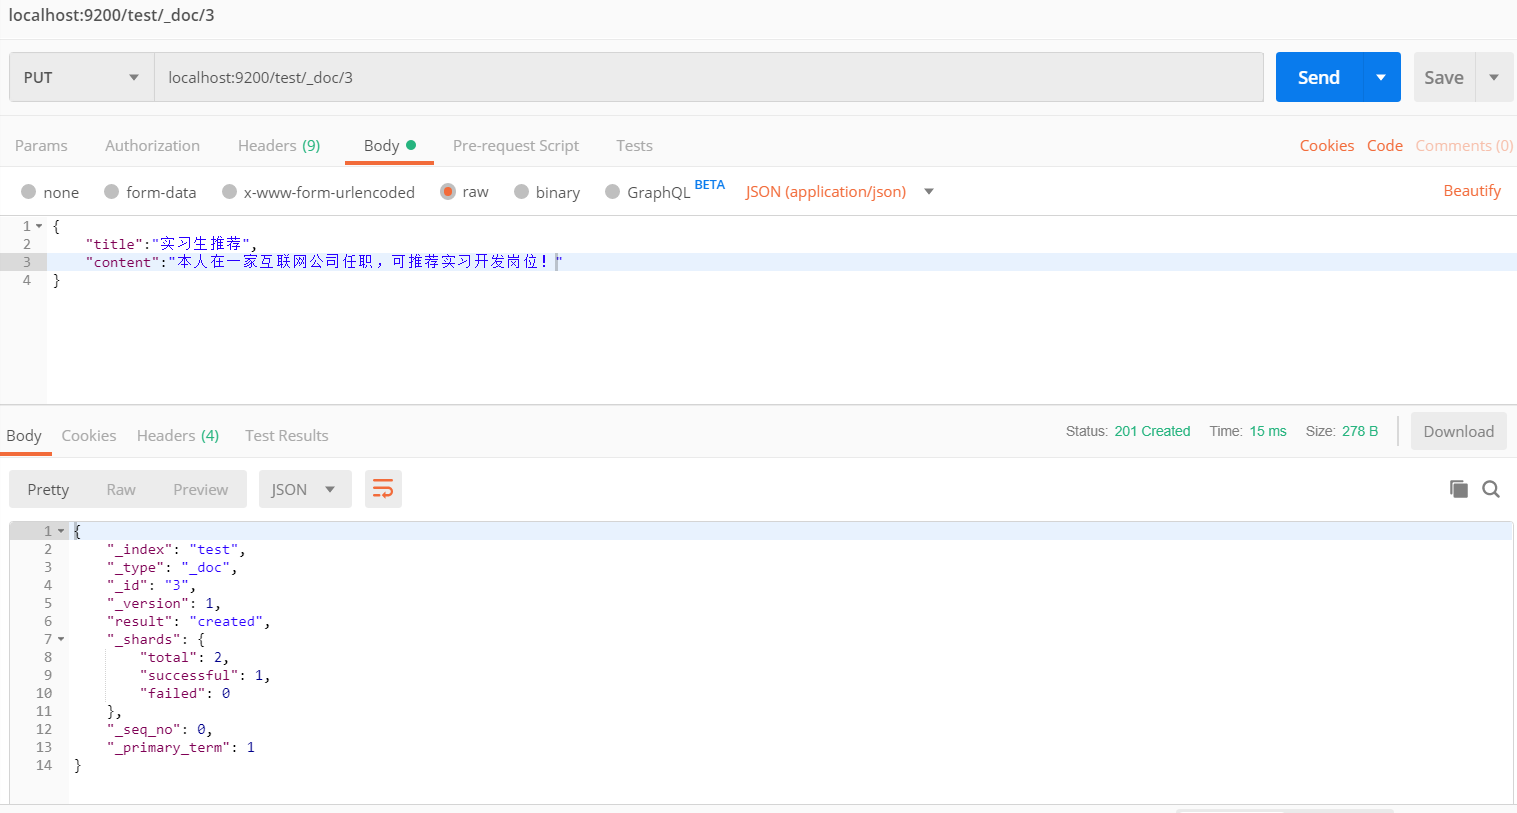Click the "successful": 1 response line
Screen dimensions: 1517x813
(204, 675)
